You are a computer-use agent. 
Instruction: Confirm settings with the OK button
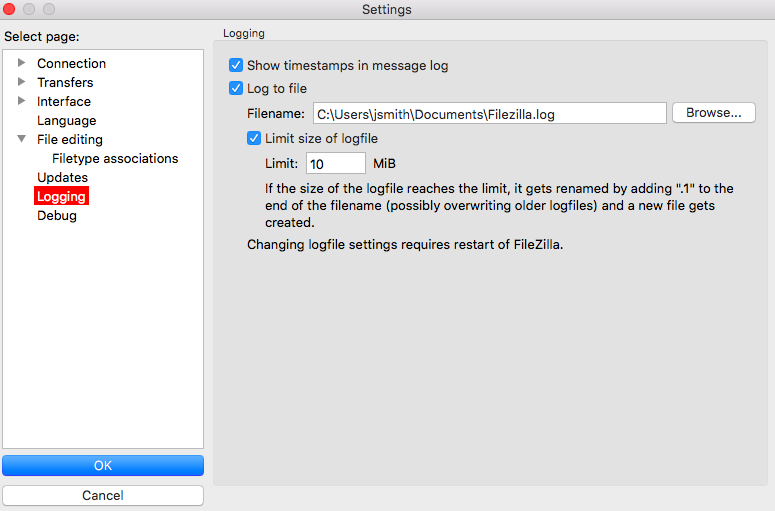coord(103,466)
